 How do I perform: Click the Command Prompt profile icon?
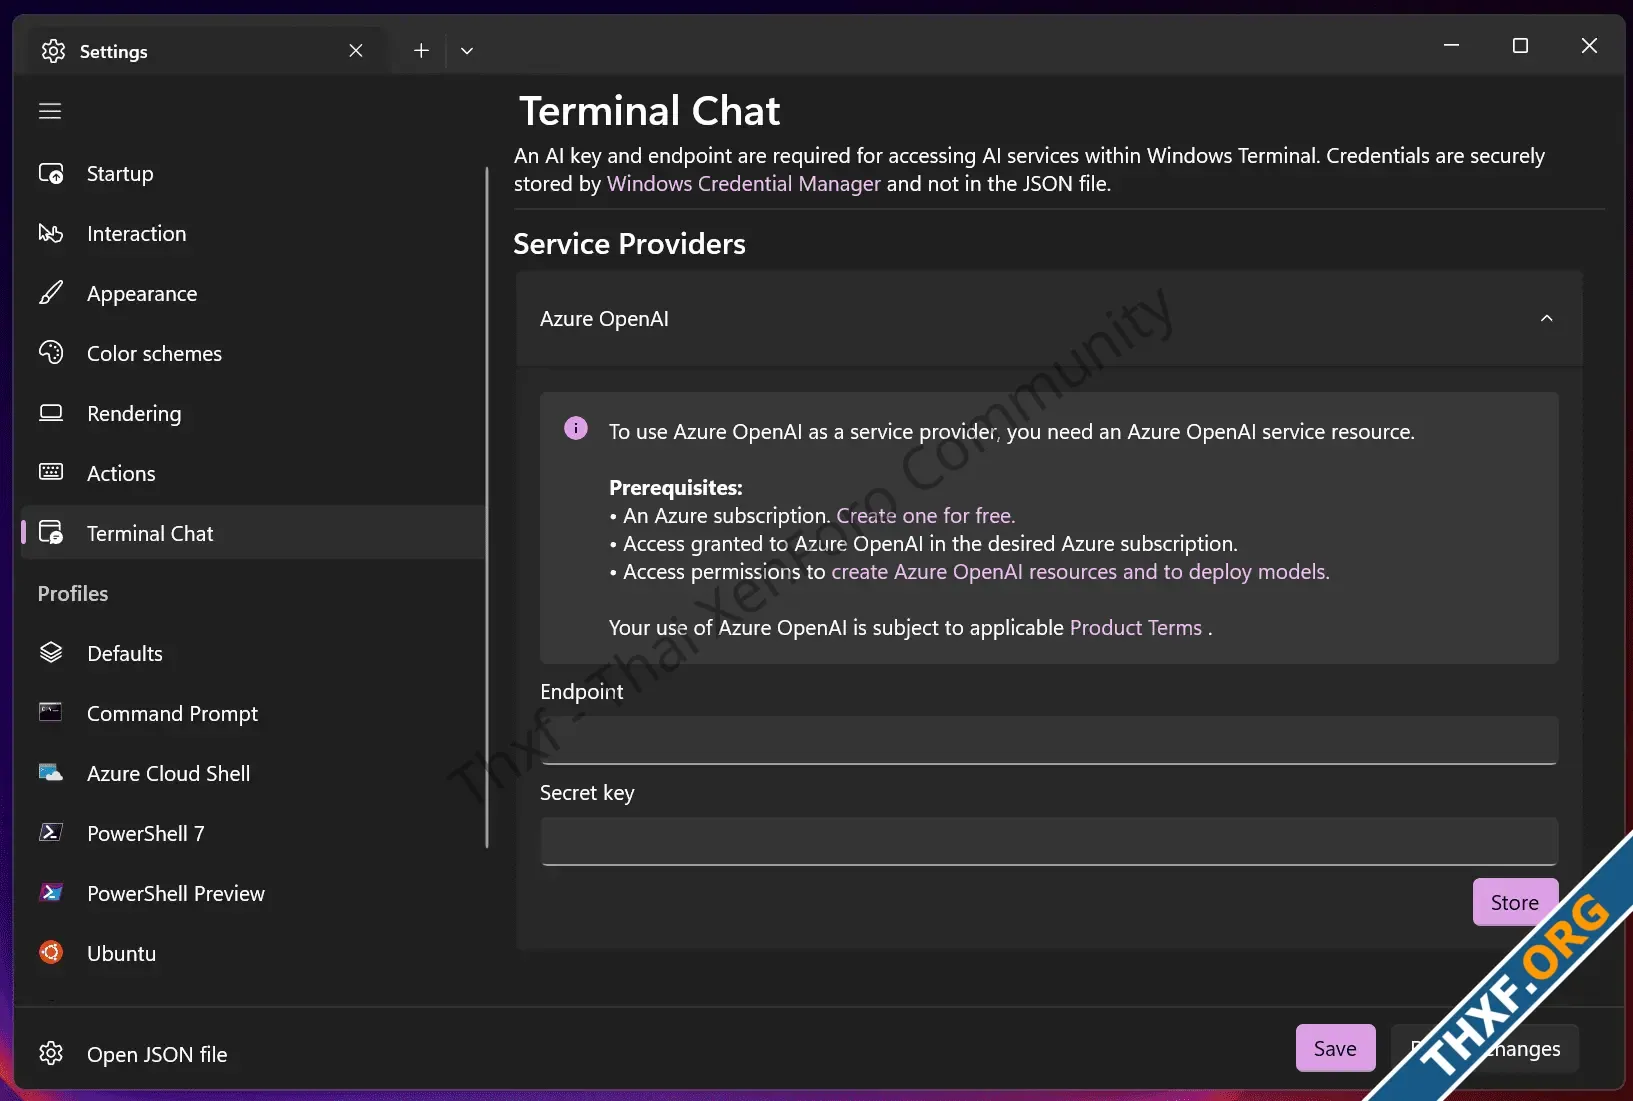(51, 712)
